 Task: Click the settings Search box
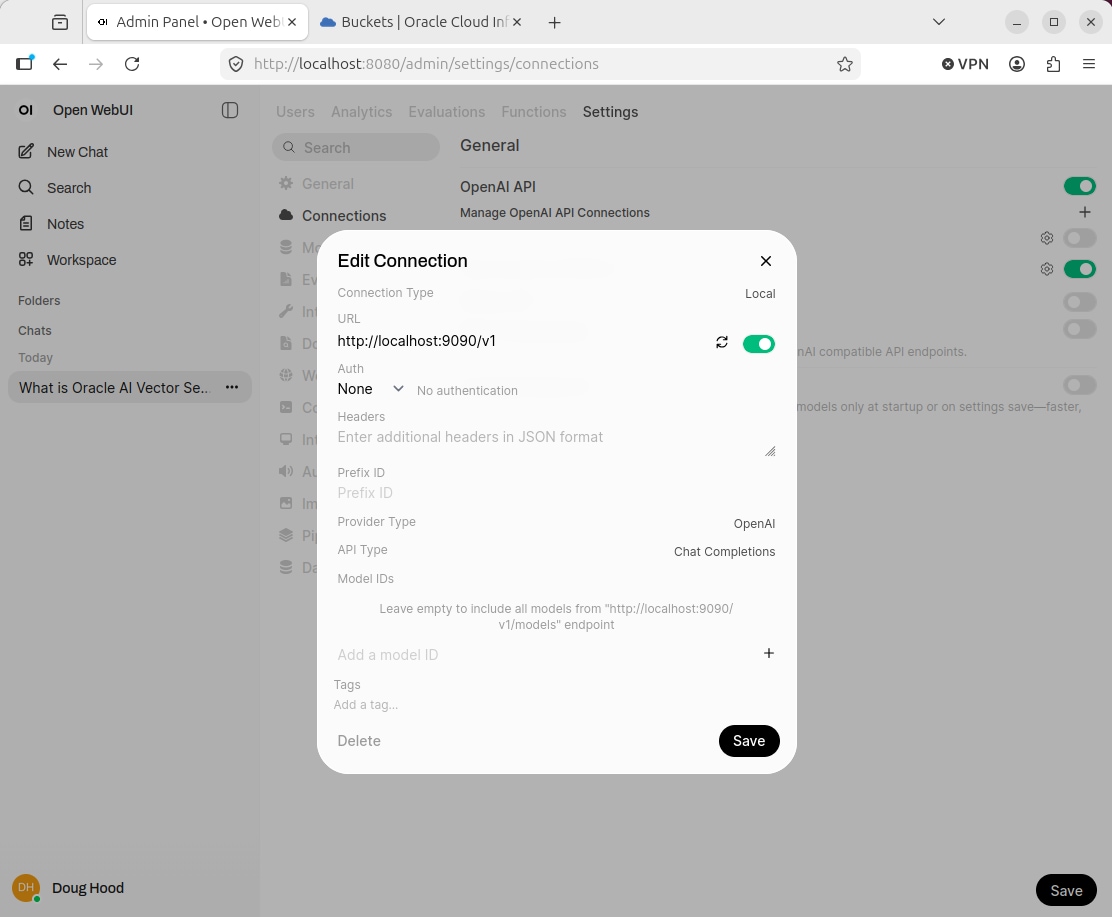pos(356,148)
